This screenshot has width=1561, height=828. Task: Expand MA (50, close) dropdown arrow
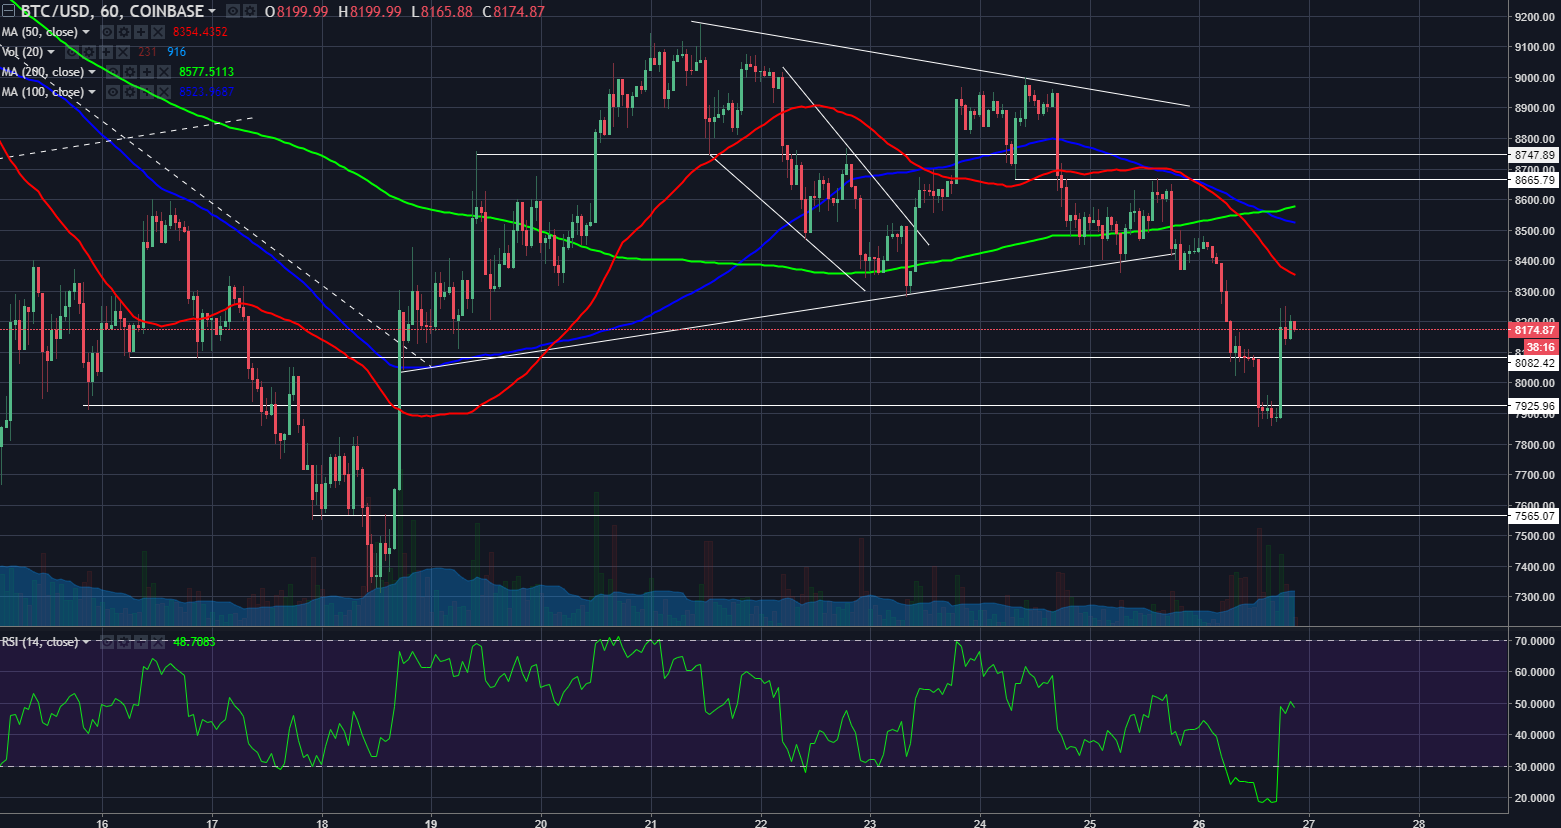[86, 32]
